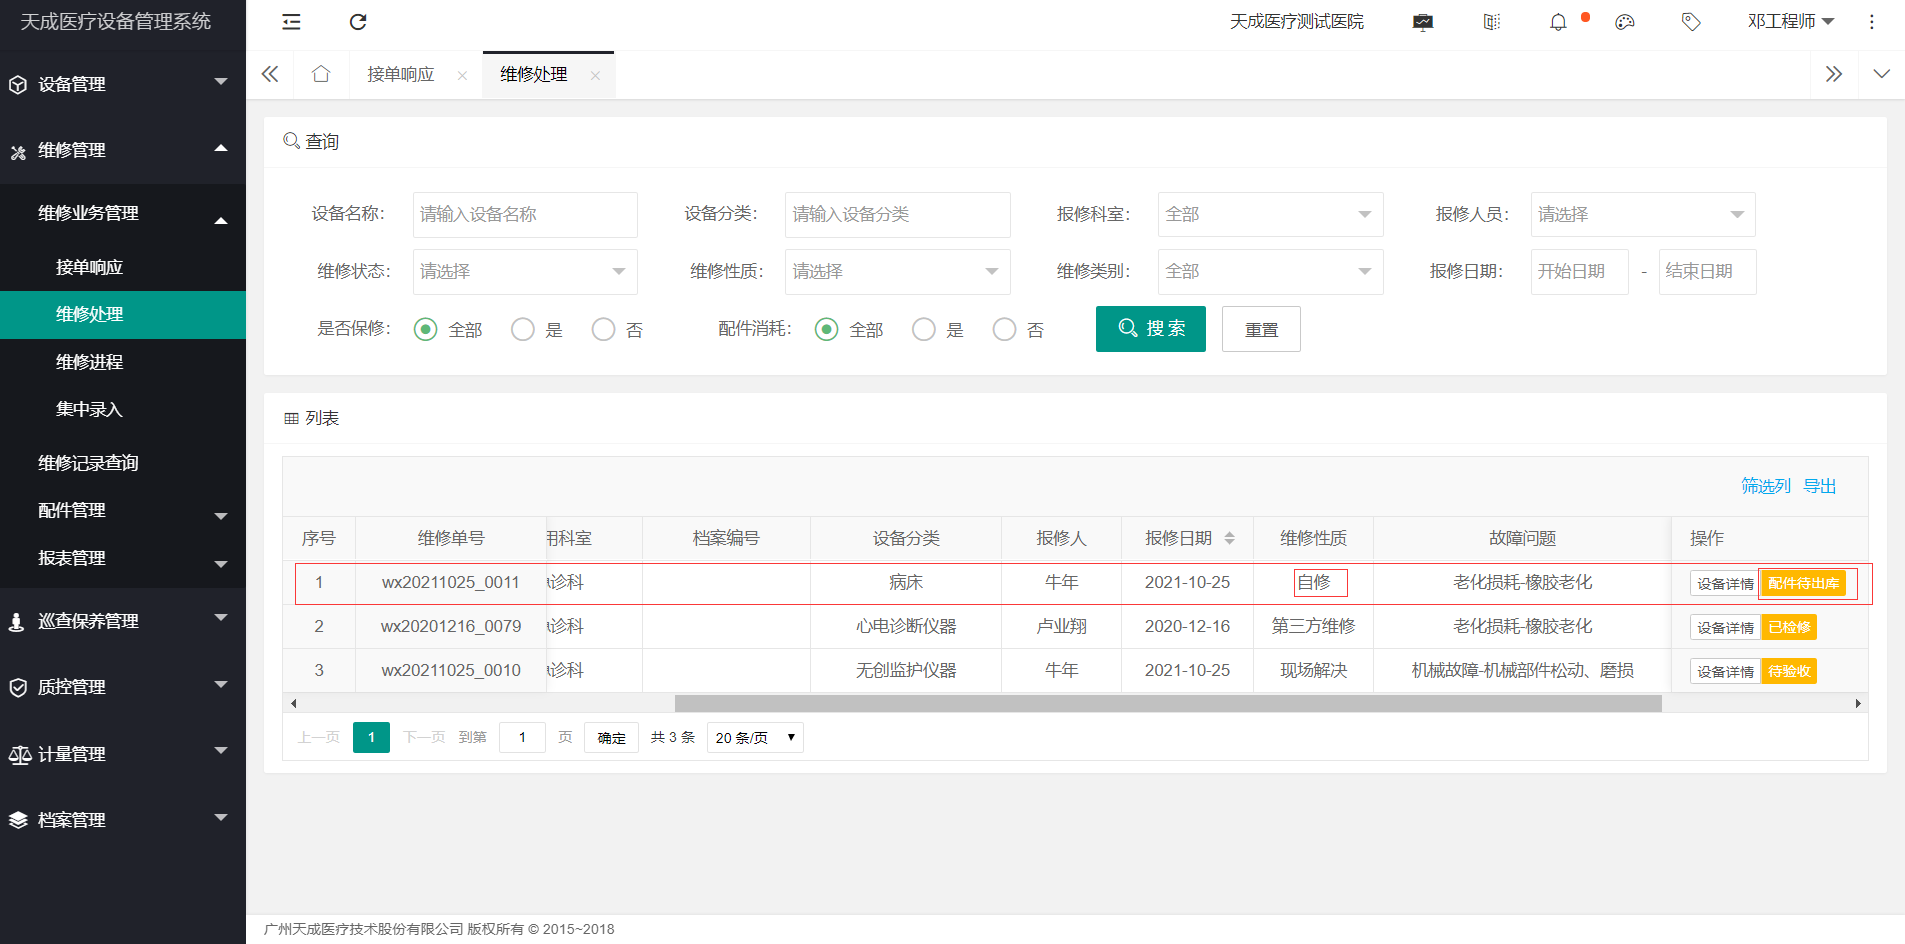Go to home tab icon

point(321,74)
